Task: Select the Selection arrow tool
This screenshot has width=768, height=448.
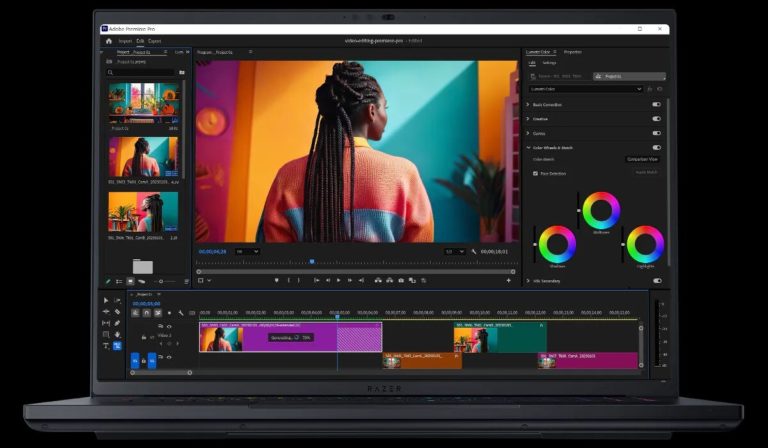Action: click(x=106, y=300)
